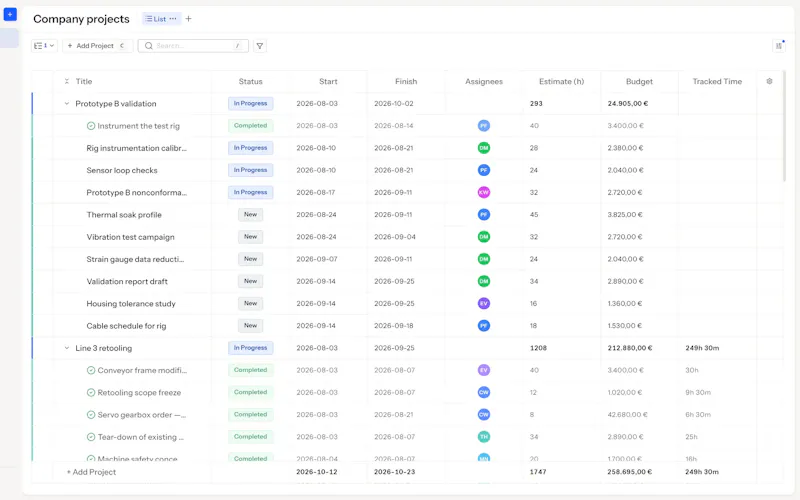800x500 pixels.
Task: Open In Progress status of Line 3 retooling
Action: pyautogui.click(x=251, y=348)
